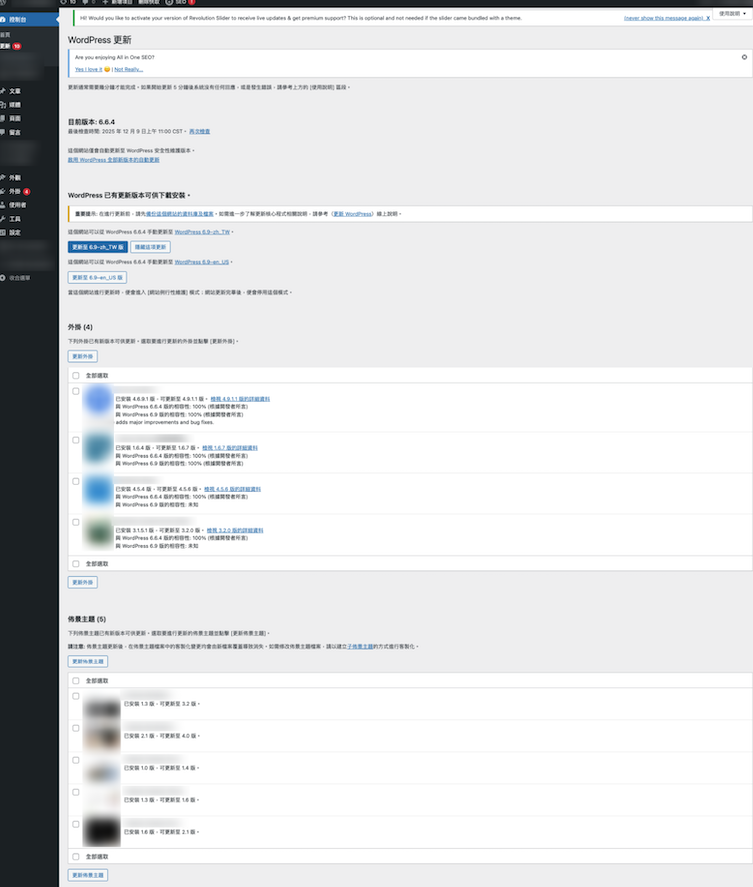This screenshot has width=753, height=887.
Task: Expand the 使用說明 help dropdown
Action: coord(733,14)
